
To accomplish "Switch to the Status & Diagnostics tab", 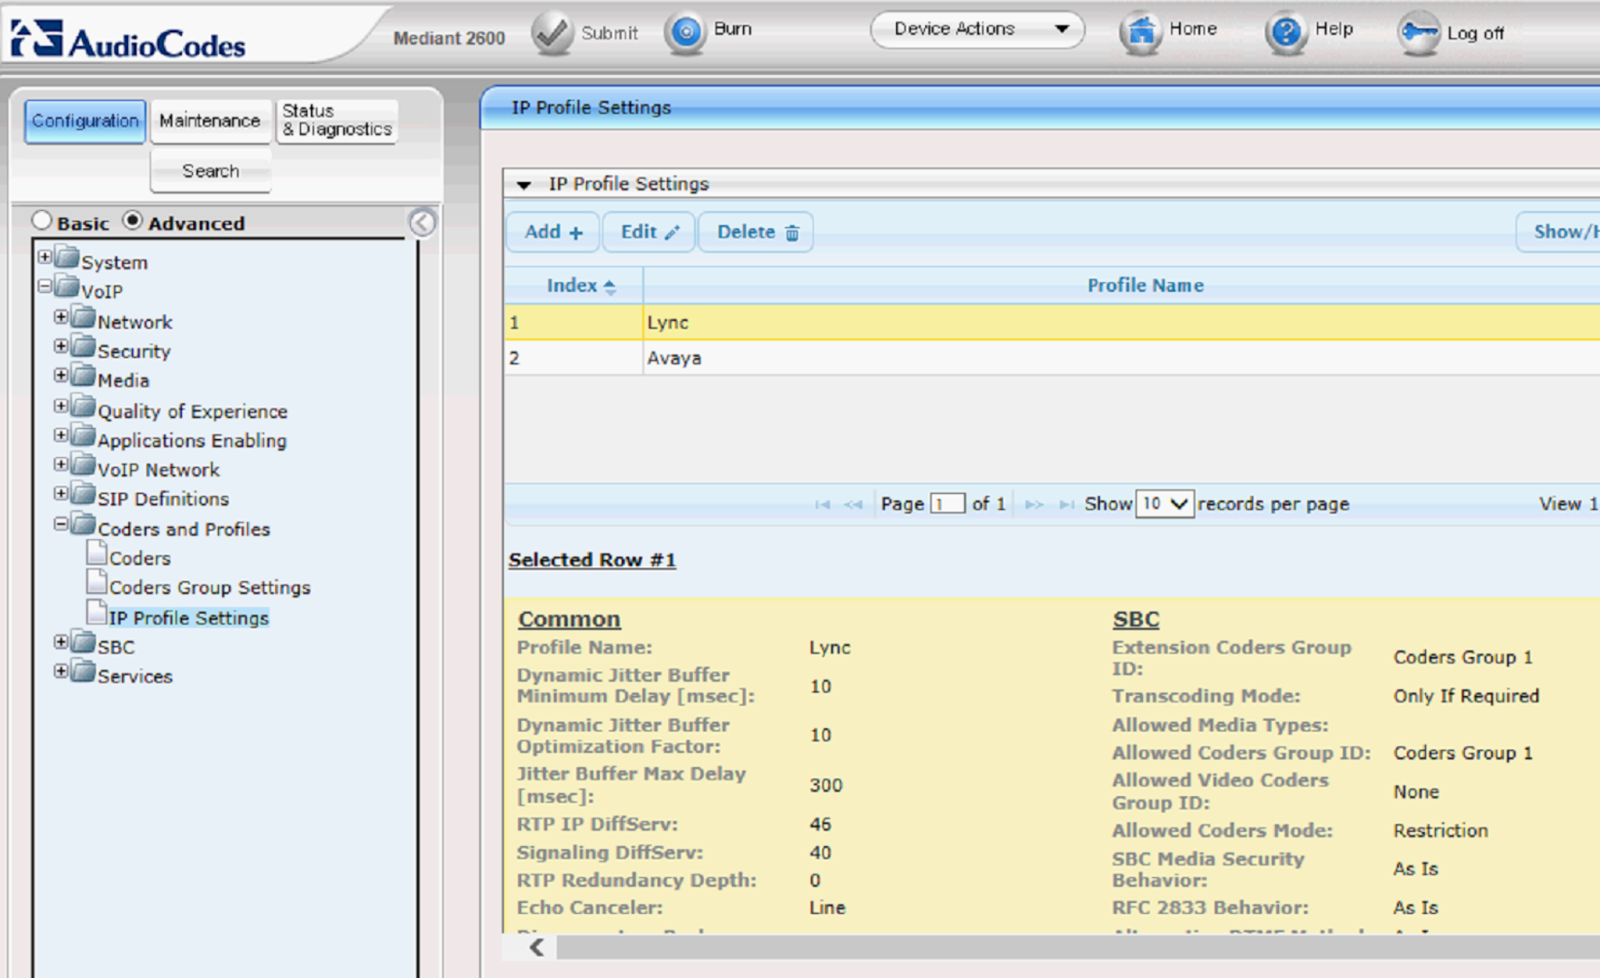I will pos(336,120).
